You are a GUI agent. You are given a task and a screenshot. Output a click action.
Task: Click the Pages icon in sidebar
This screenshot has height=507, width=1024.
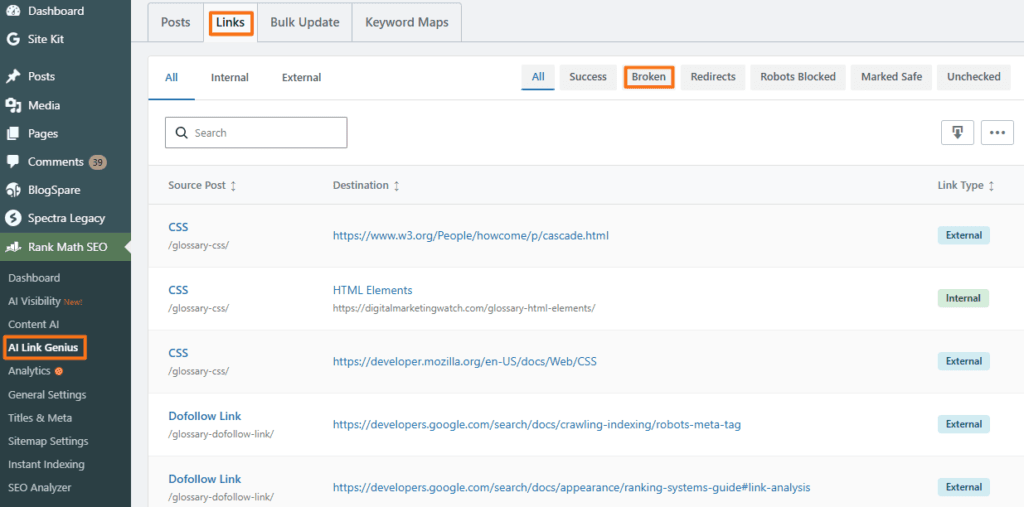(x=13, y=133)
